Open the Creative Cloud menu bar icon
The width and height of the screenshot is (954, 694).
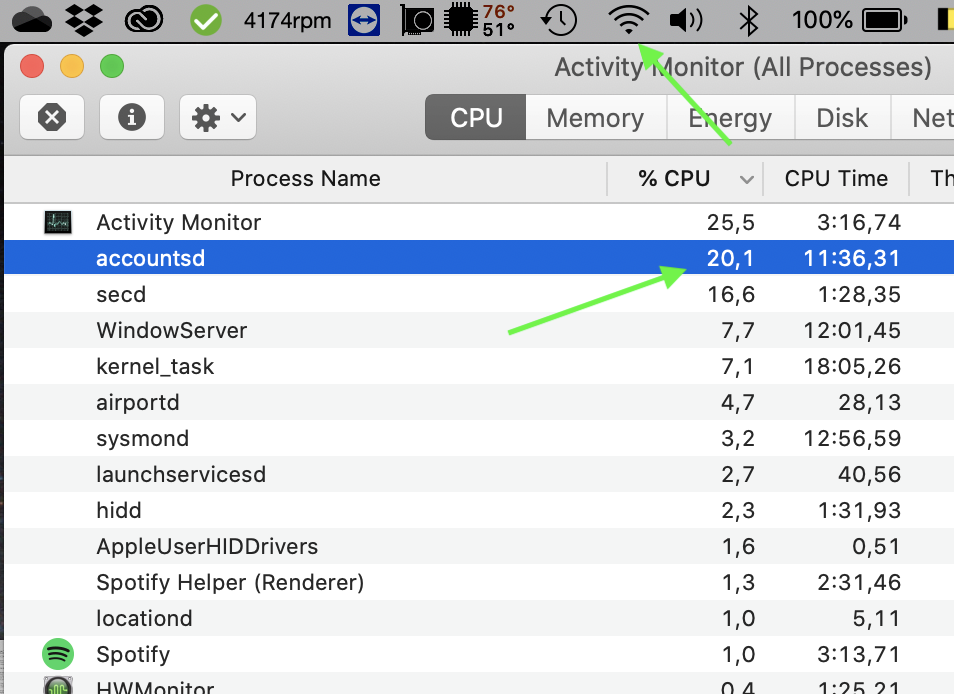tap(148, 19)
